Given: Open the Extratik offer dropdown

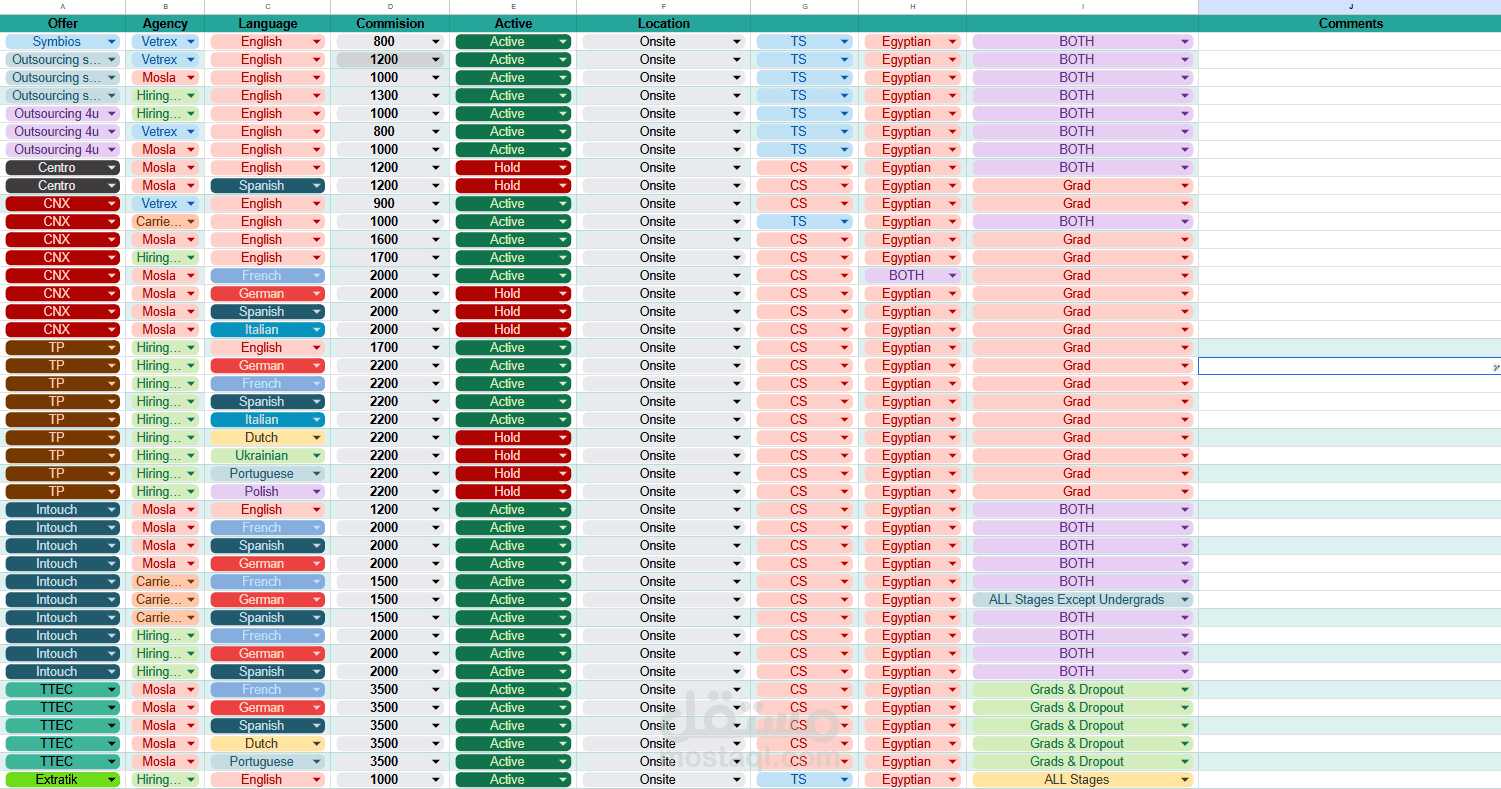Looking at the screenshot, I should point(63,780).
